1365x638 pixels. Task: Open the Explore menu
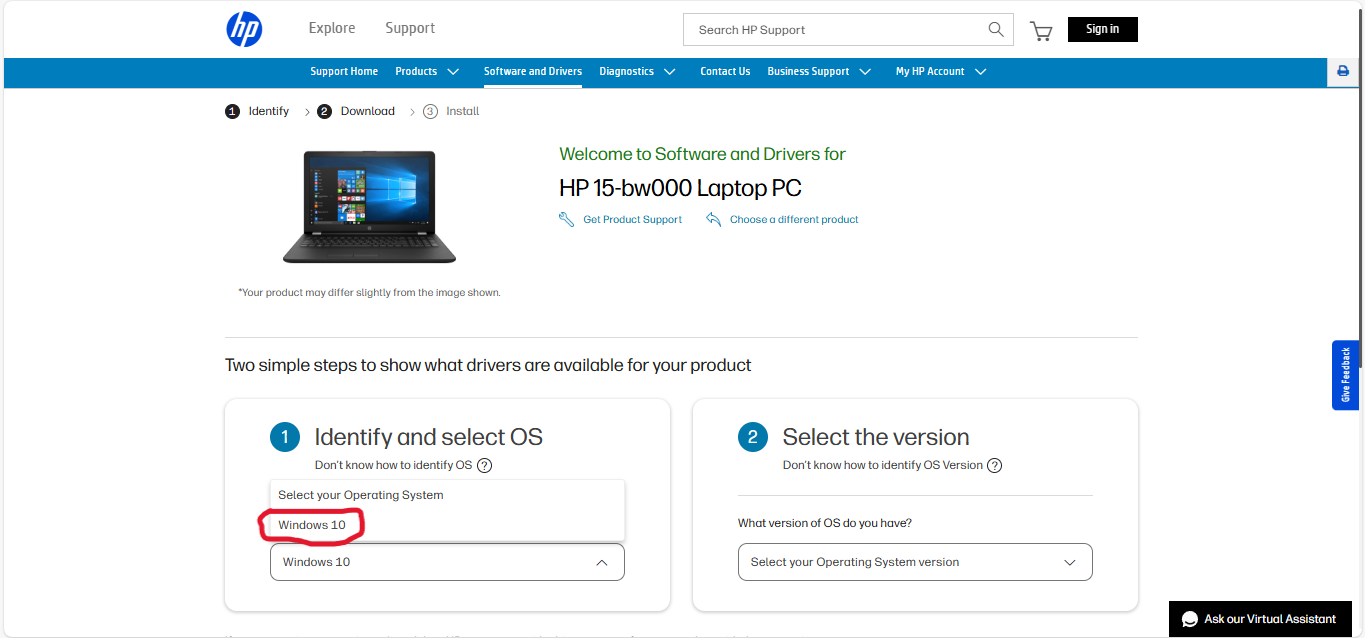coord(332,28)
